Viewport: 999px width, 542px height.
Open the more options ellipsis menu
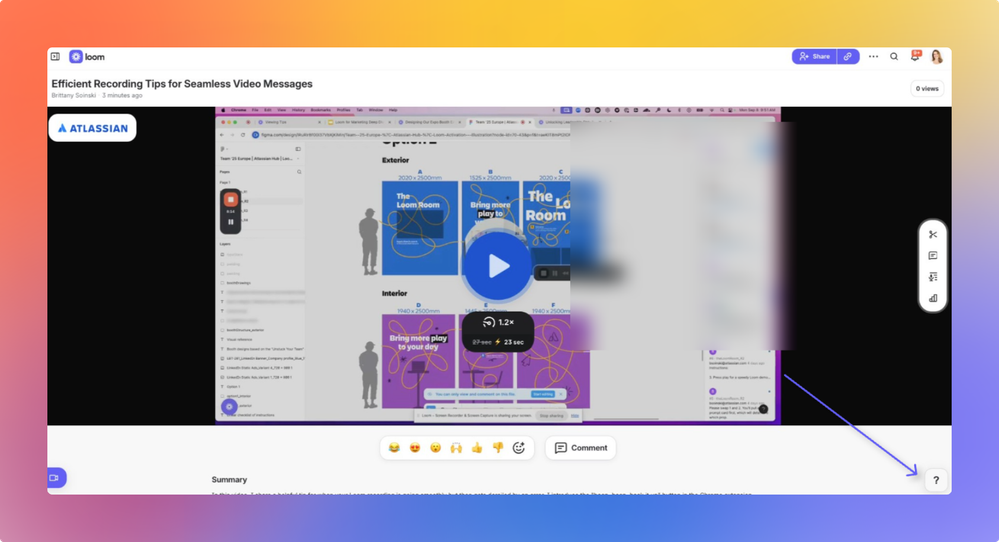[873, 57]
